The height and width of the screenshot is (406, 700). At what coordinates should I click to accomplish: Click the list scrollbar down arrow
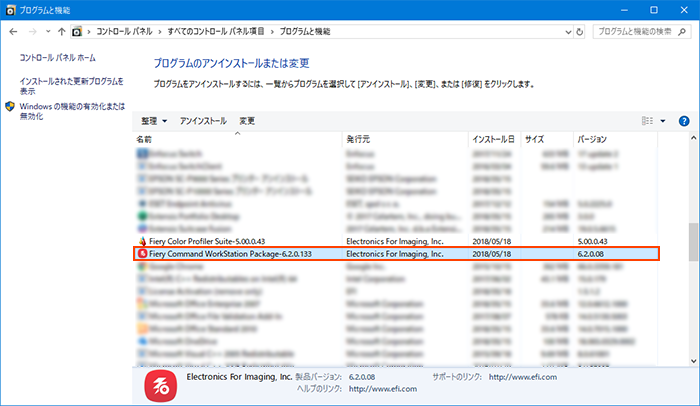[x=693, y=361]
